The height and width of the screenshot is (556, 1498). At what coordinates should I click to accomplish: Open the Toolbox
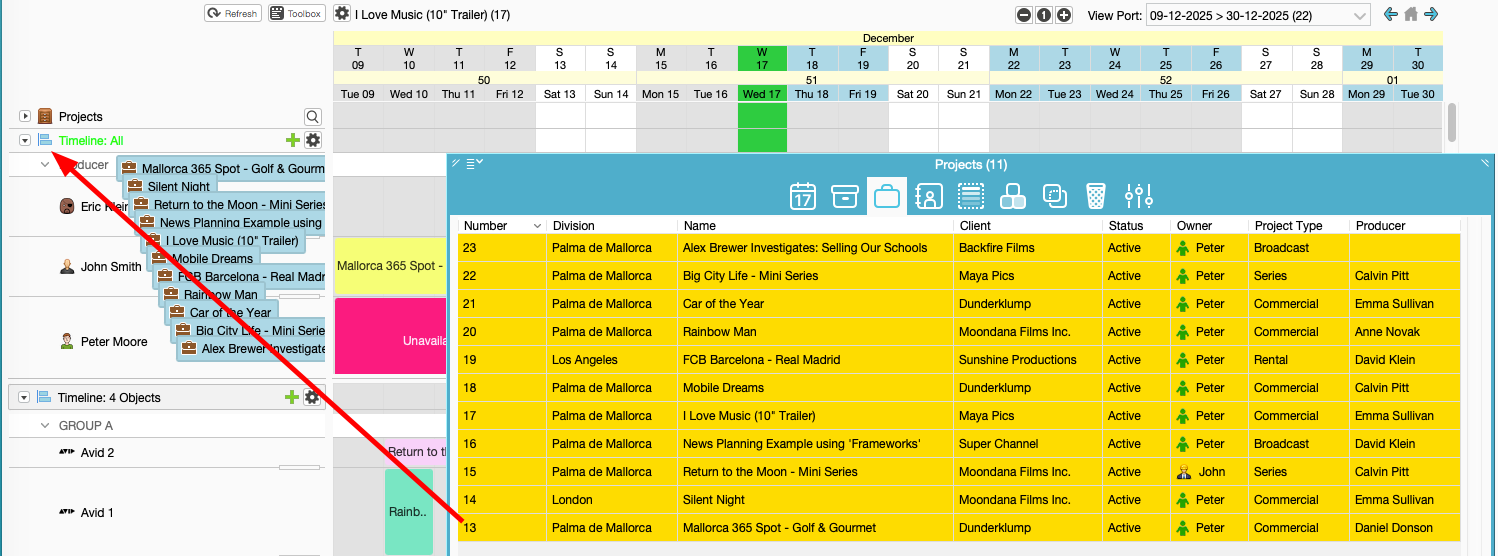coord(296,14)
